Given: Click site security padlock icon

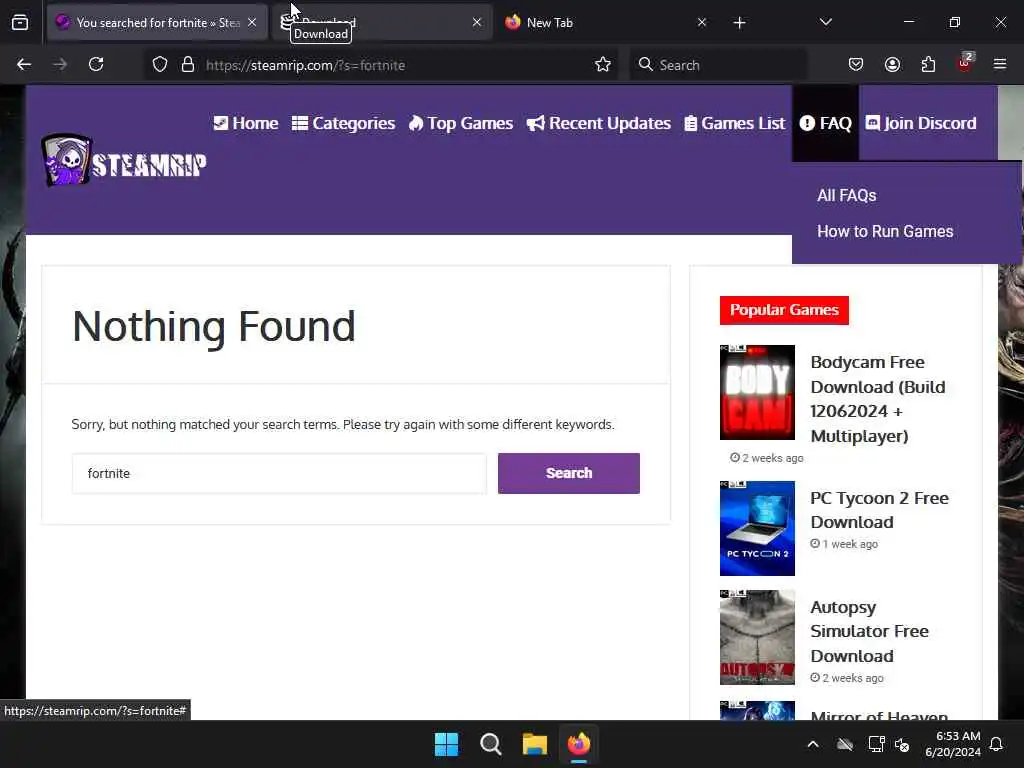Looking at the screenshot, I should point(188,65).
